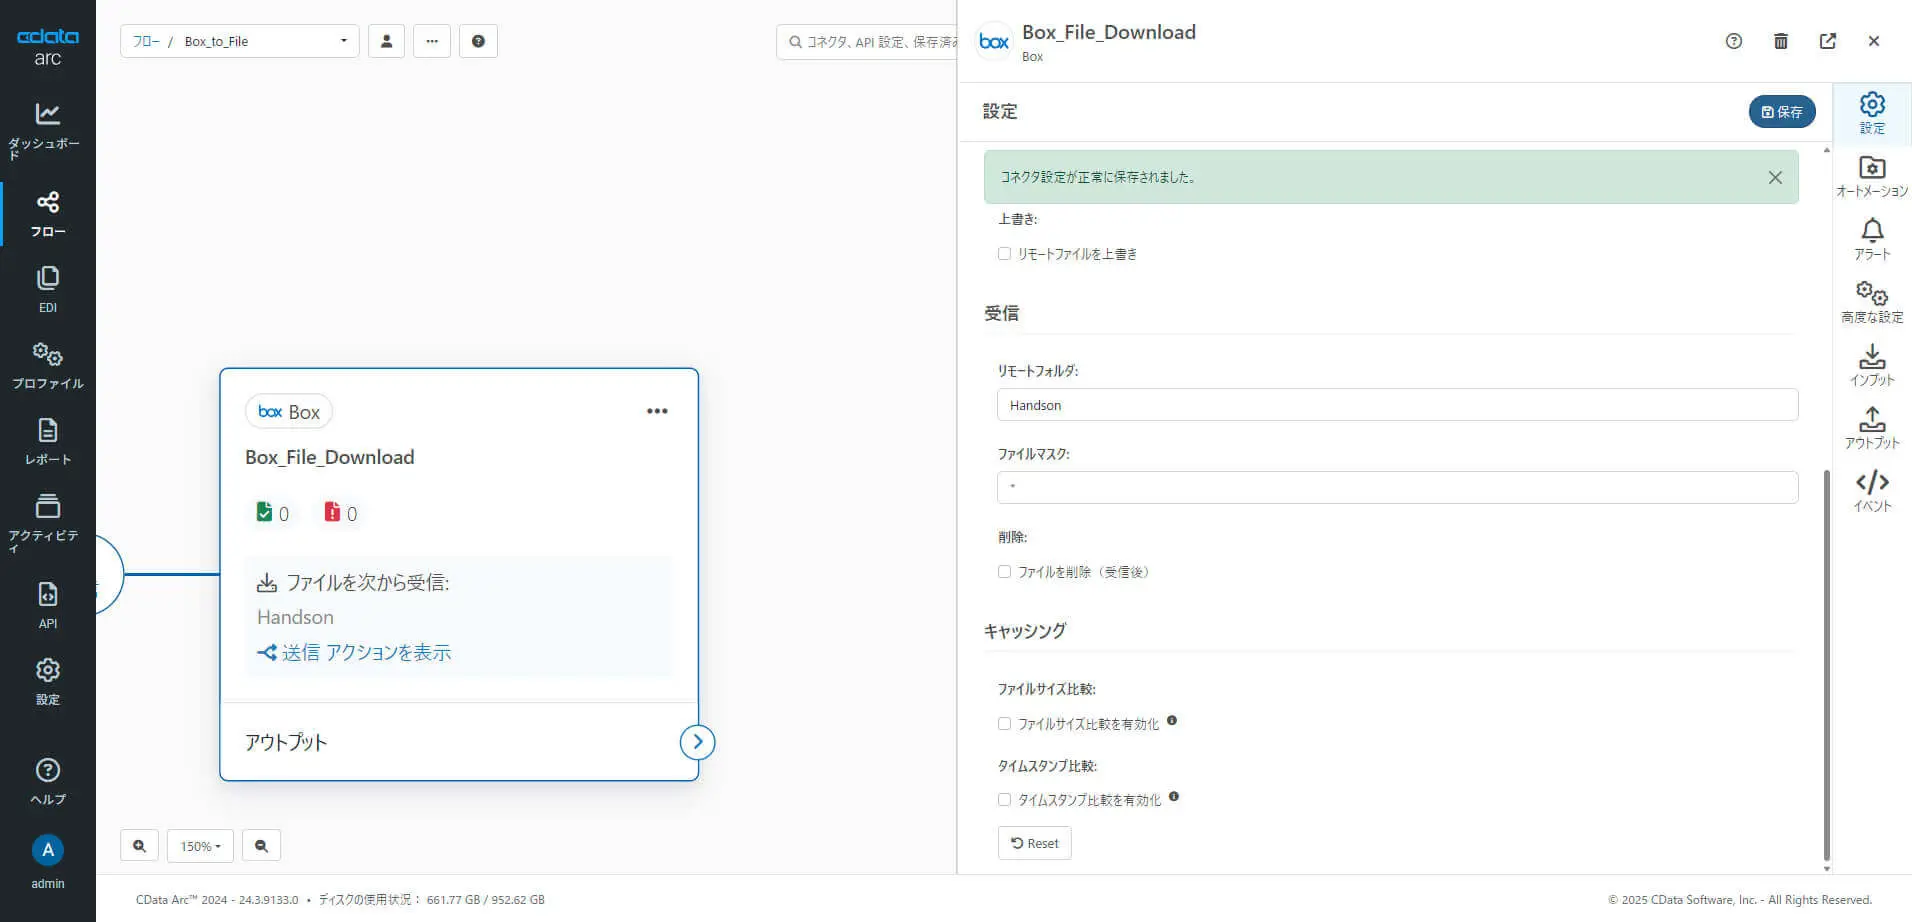This screenshot has width=1912, height=922.
Task: Click the フロー breadcrumb link
Action: point(146,41)
